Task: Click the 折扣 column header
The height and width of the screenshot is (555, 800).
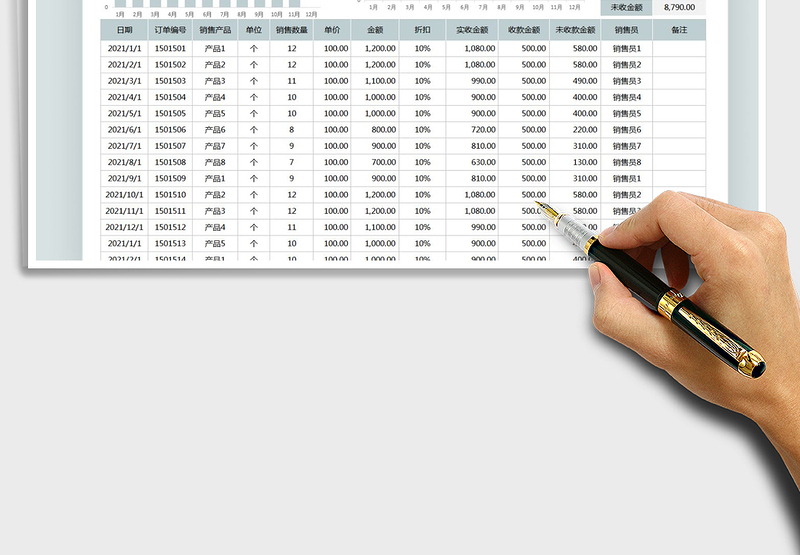Action: click(422, 31)
